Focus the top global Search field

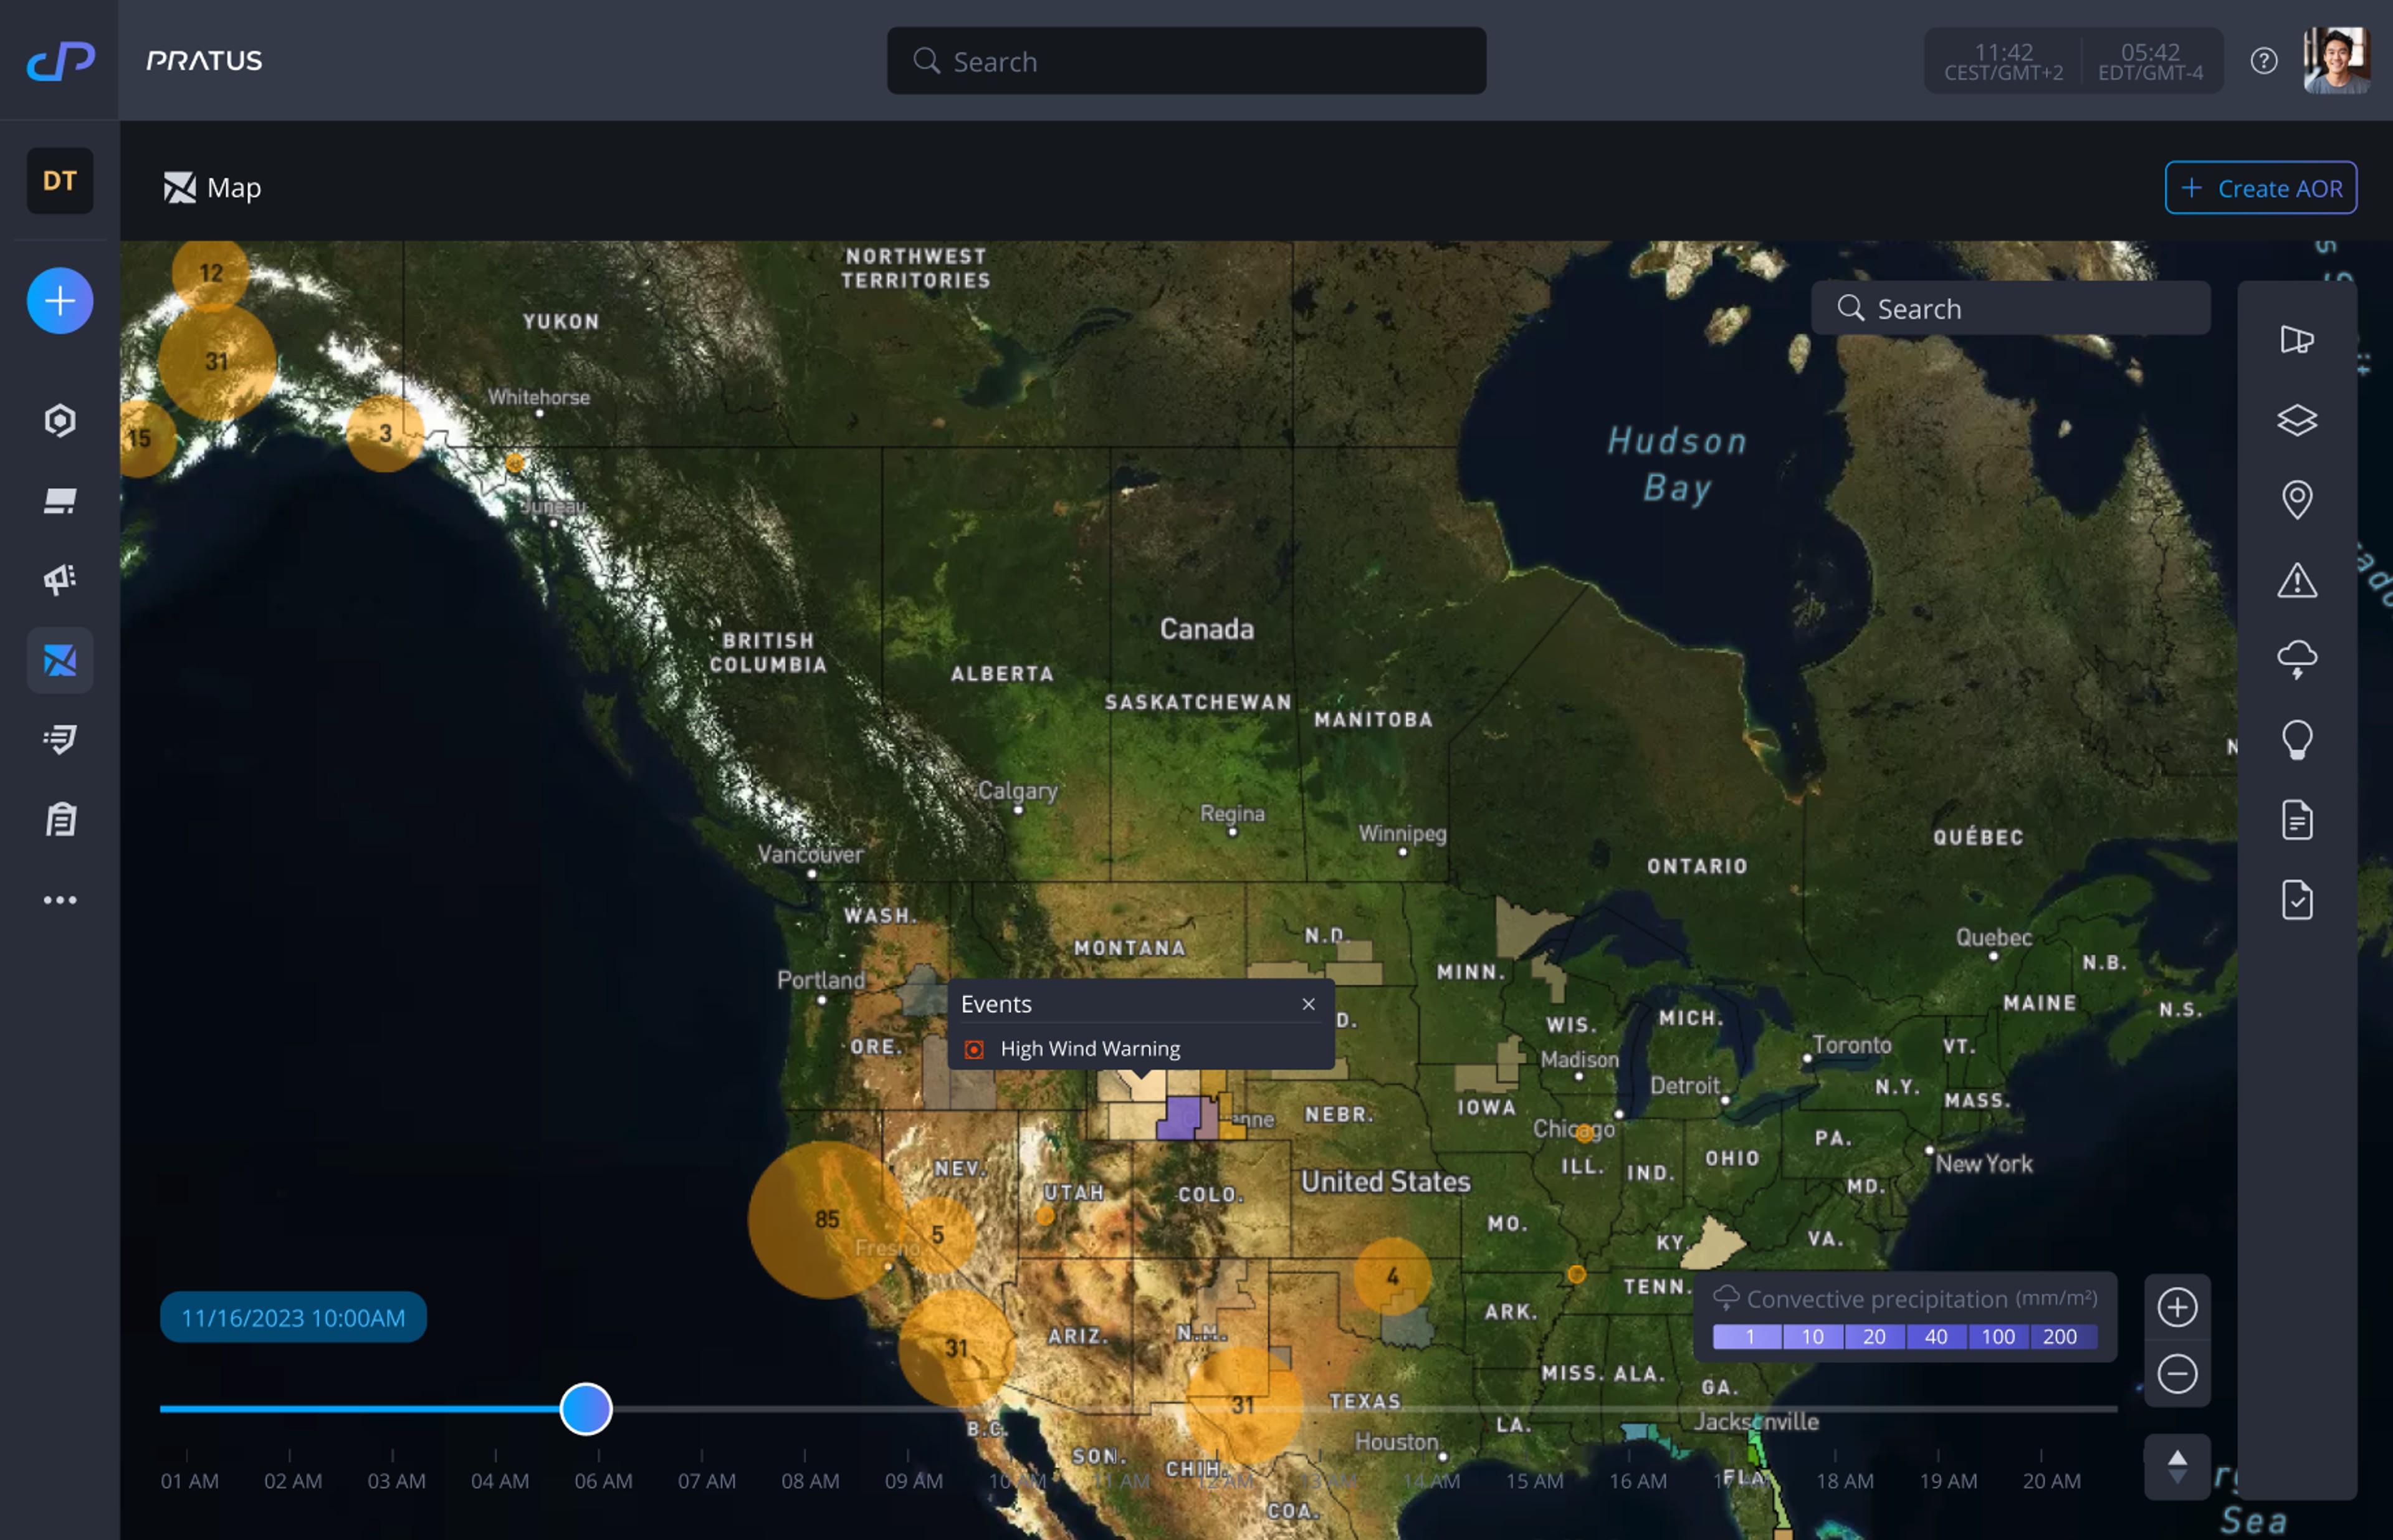(x=1186, y=61)
